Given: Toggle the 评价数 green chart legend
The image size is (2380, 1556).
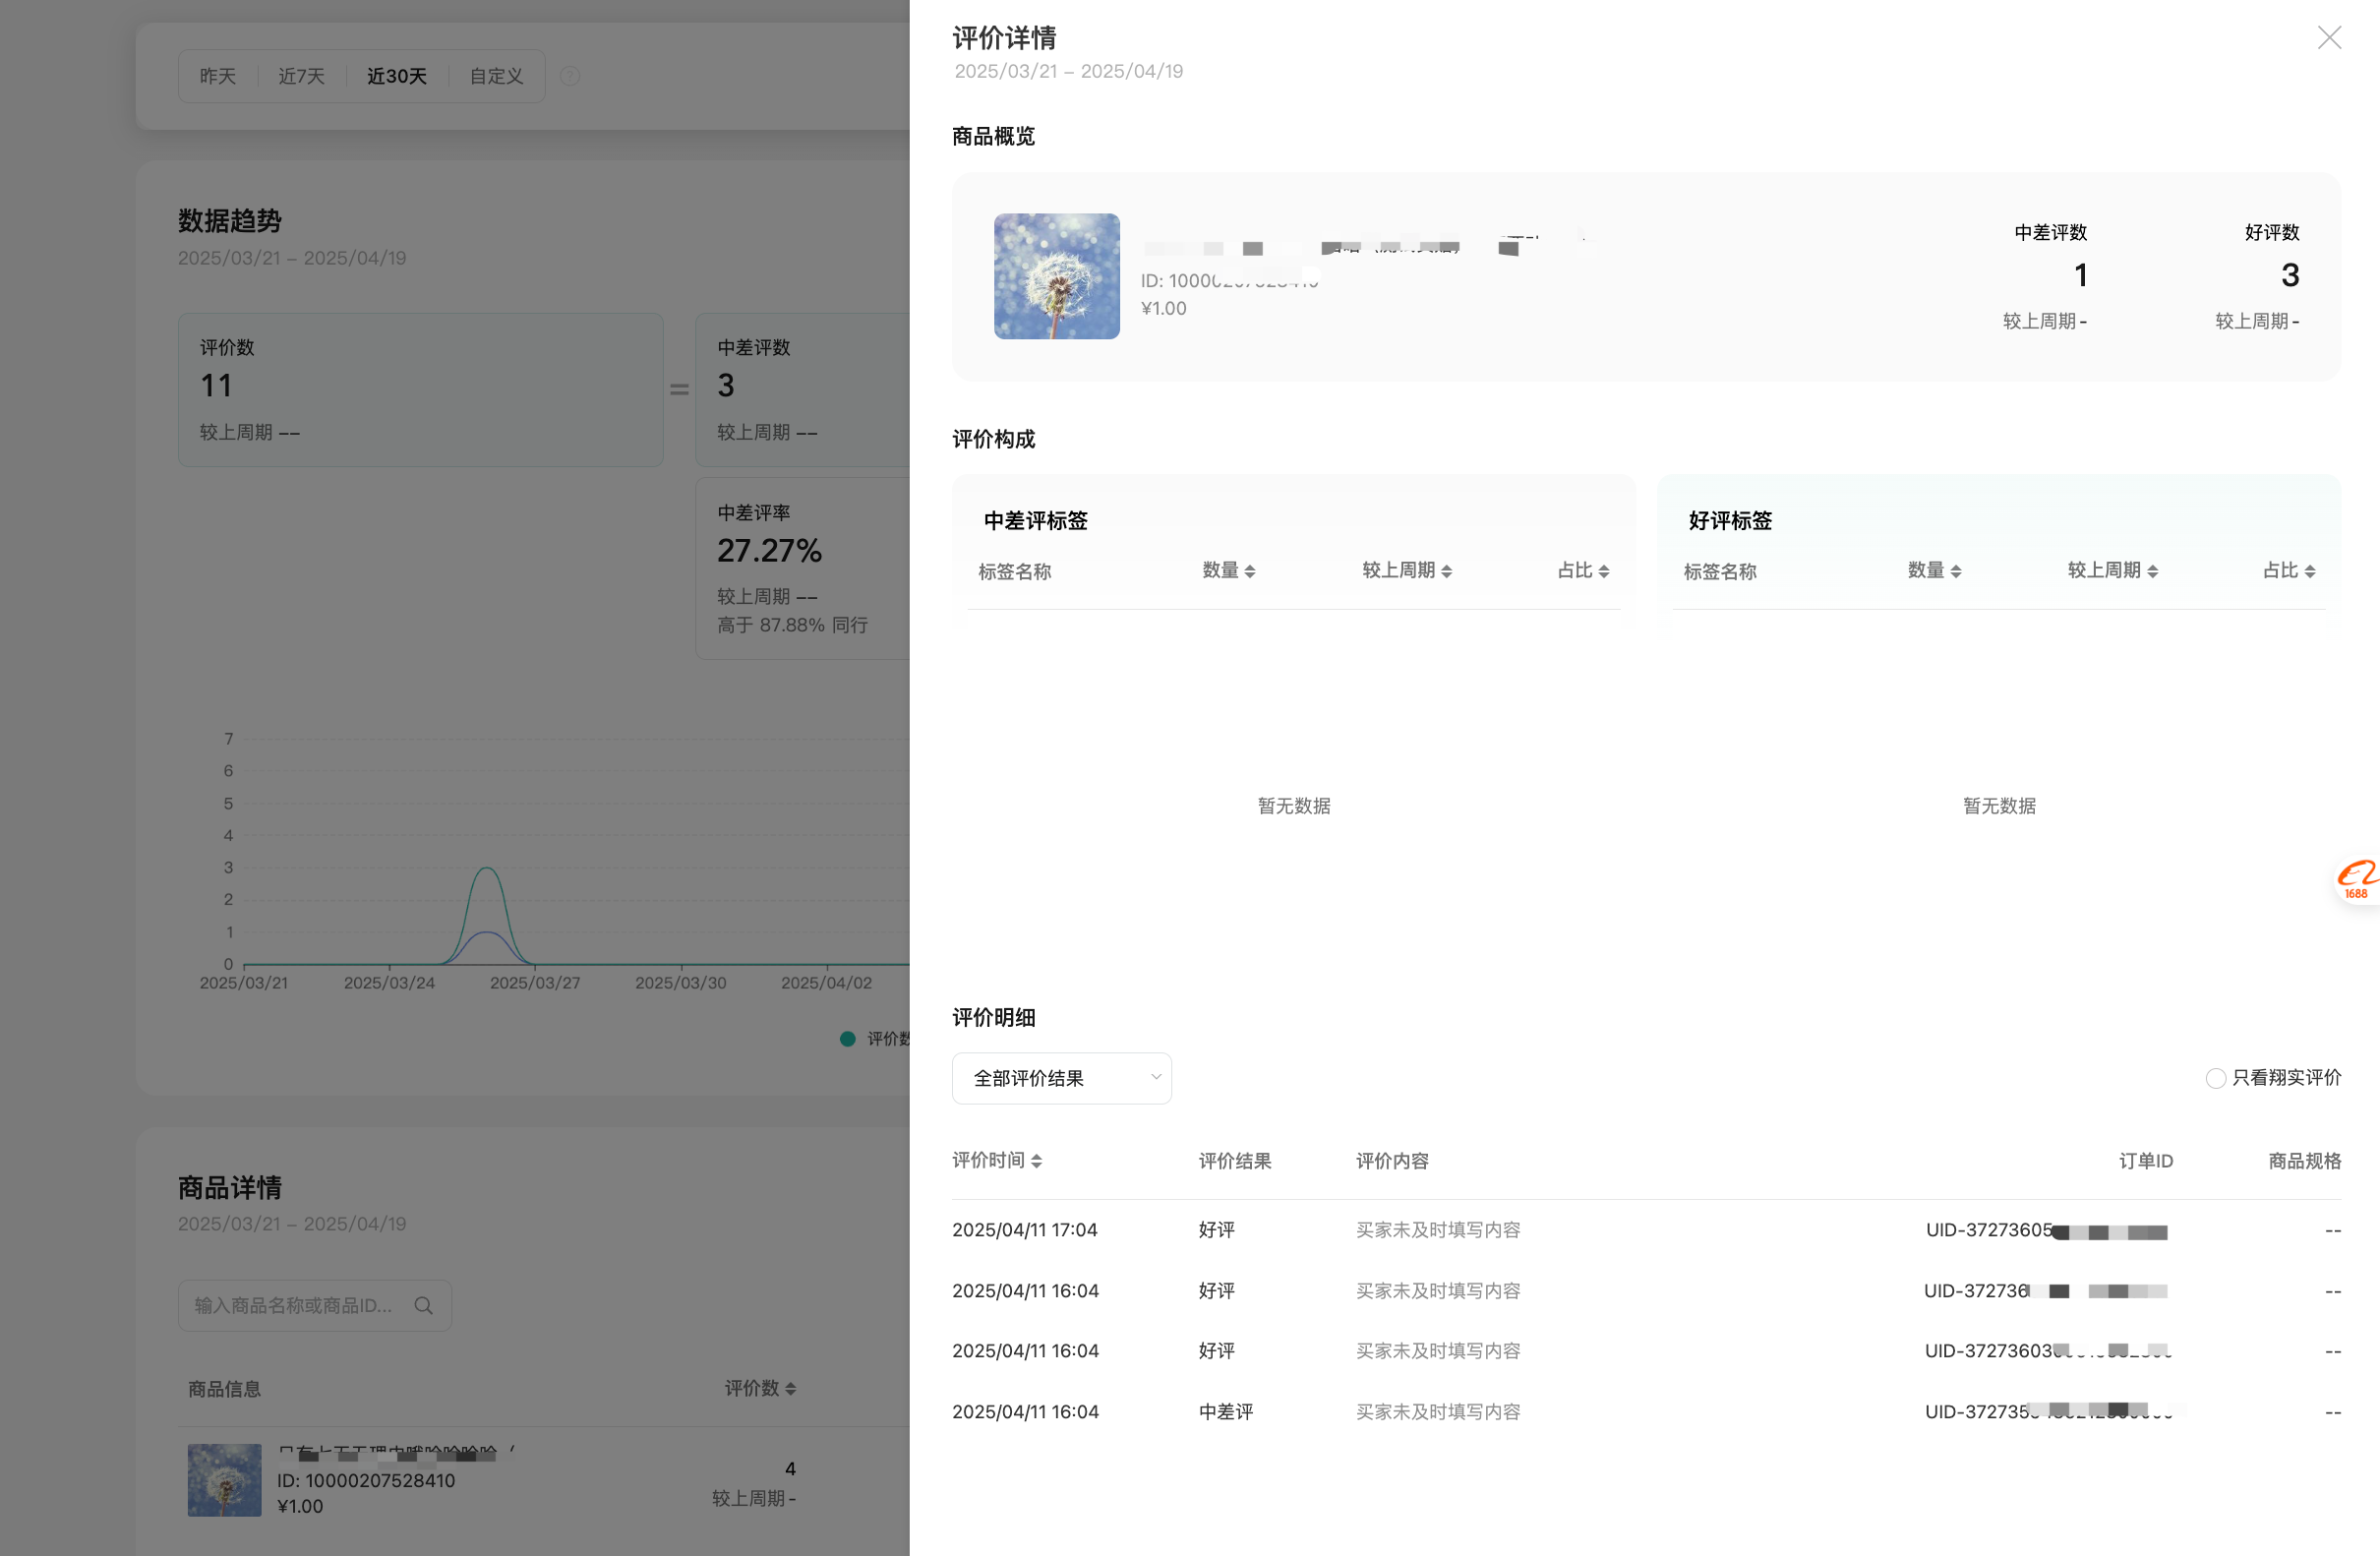Looking at the screenshot, I should (848, 1039).
